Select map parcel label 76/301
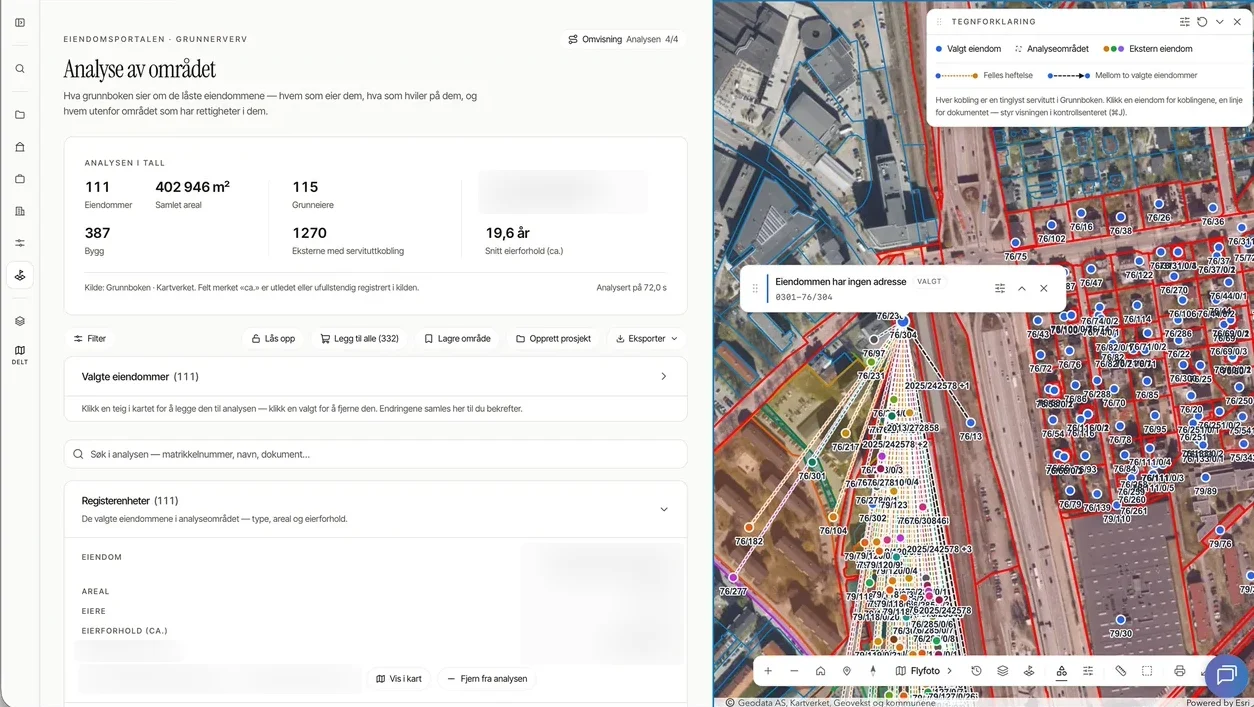The width and height of the screenshot is (1254, 707). pos(813,476)
